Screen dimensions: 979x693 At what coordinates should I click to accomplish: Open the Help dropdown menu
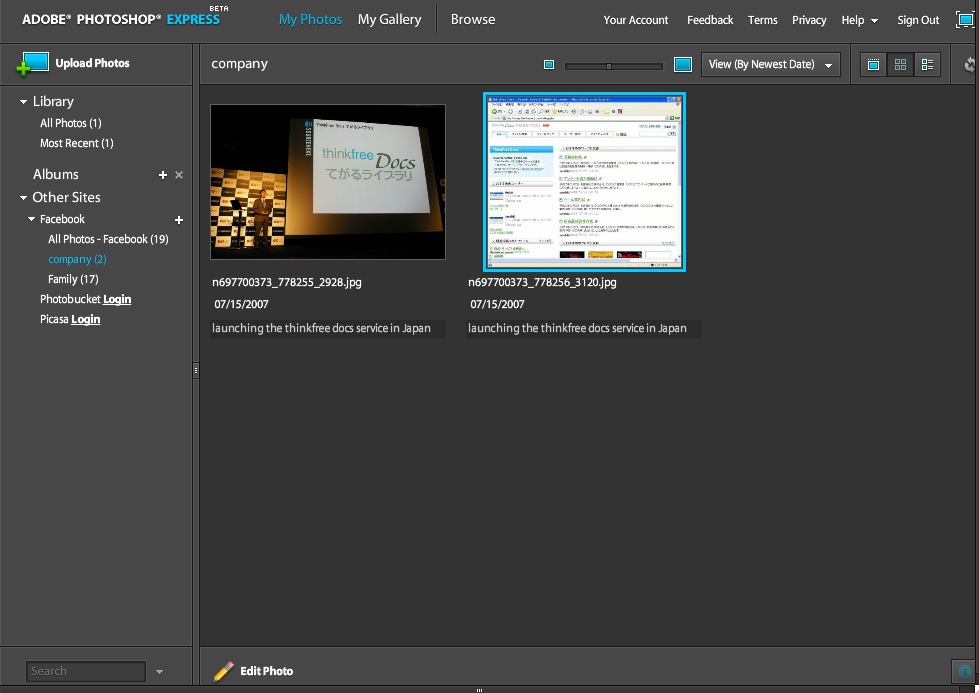(x=860, y=20)
